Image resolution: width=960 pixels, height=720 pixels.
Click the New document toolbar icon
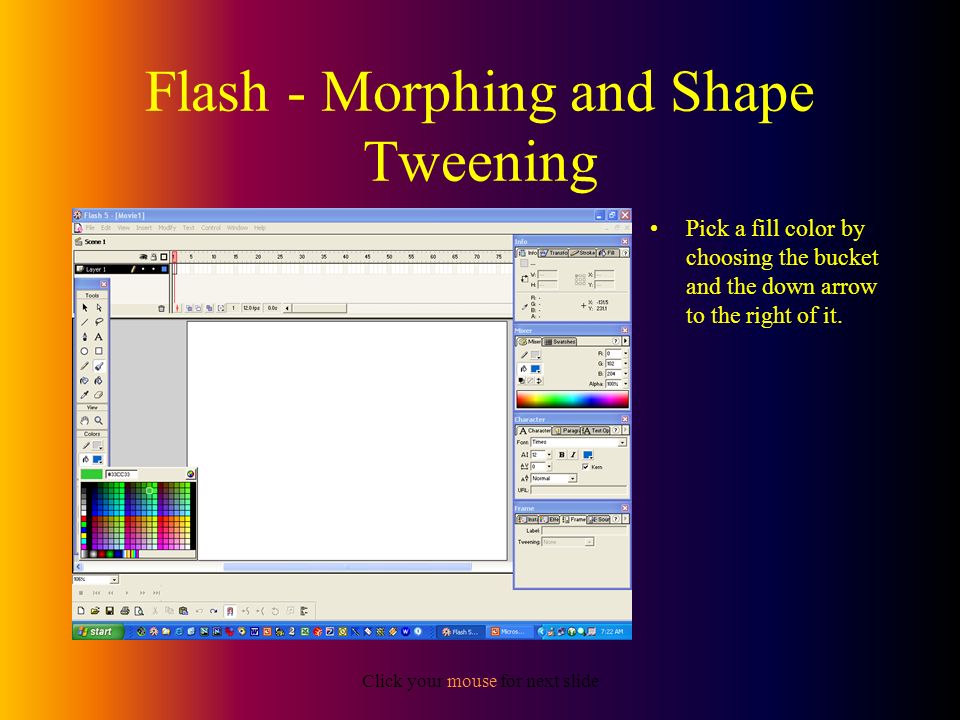point(81,610)
